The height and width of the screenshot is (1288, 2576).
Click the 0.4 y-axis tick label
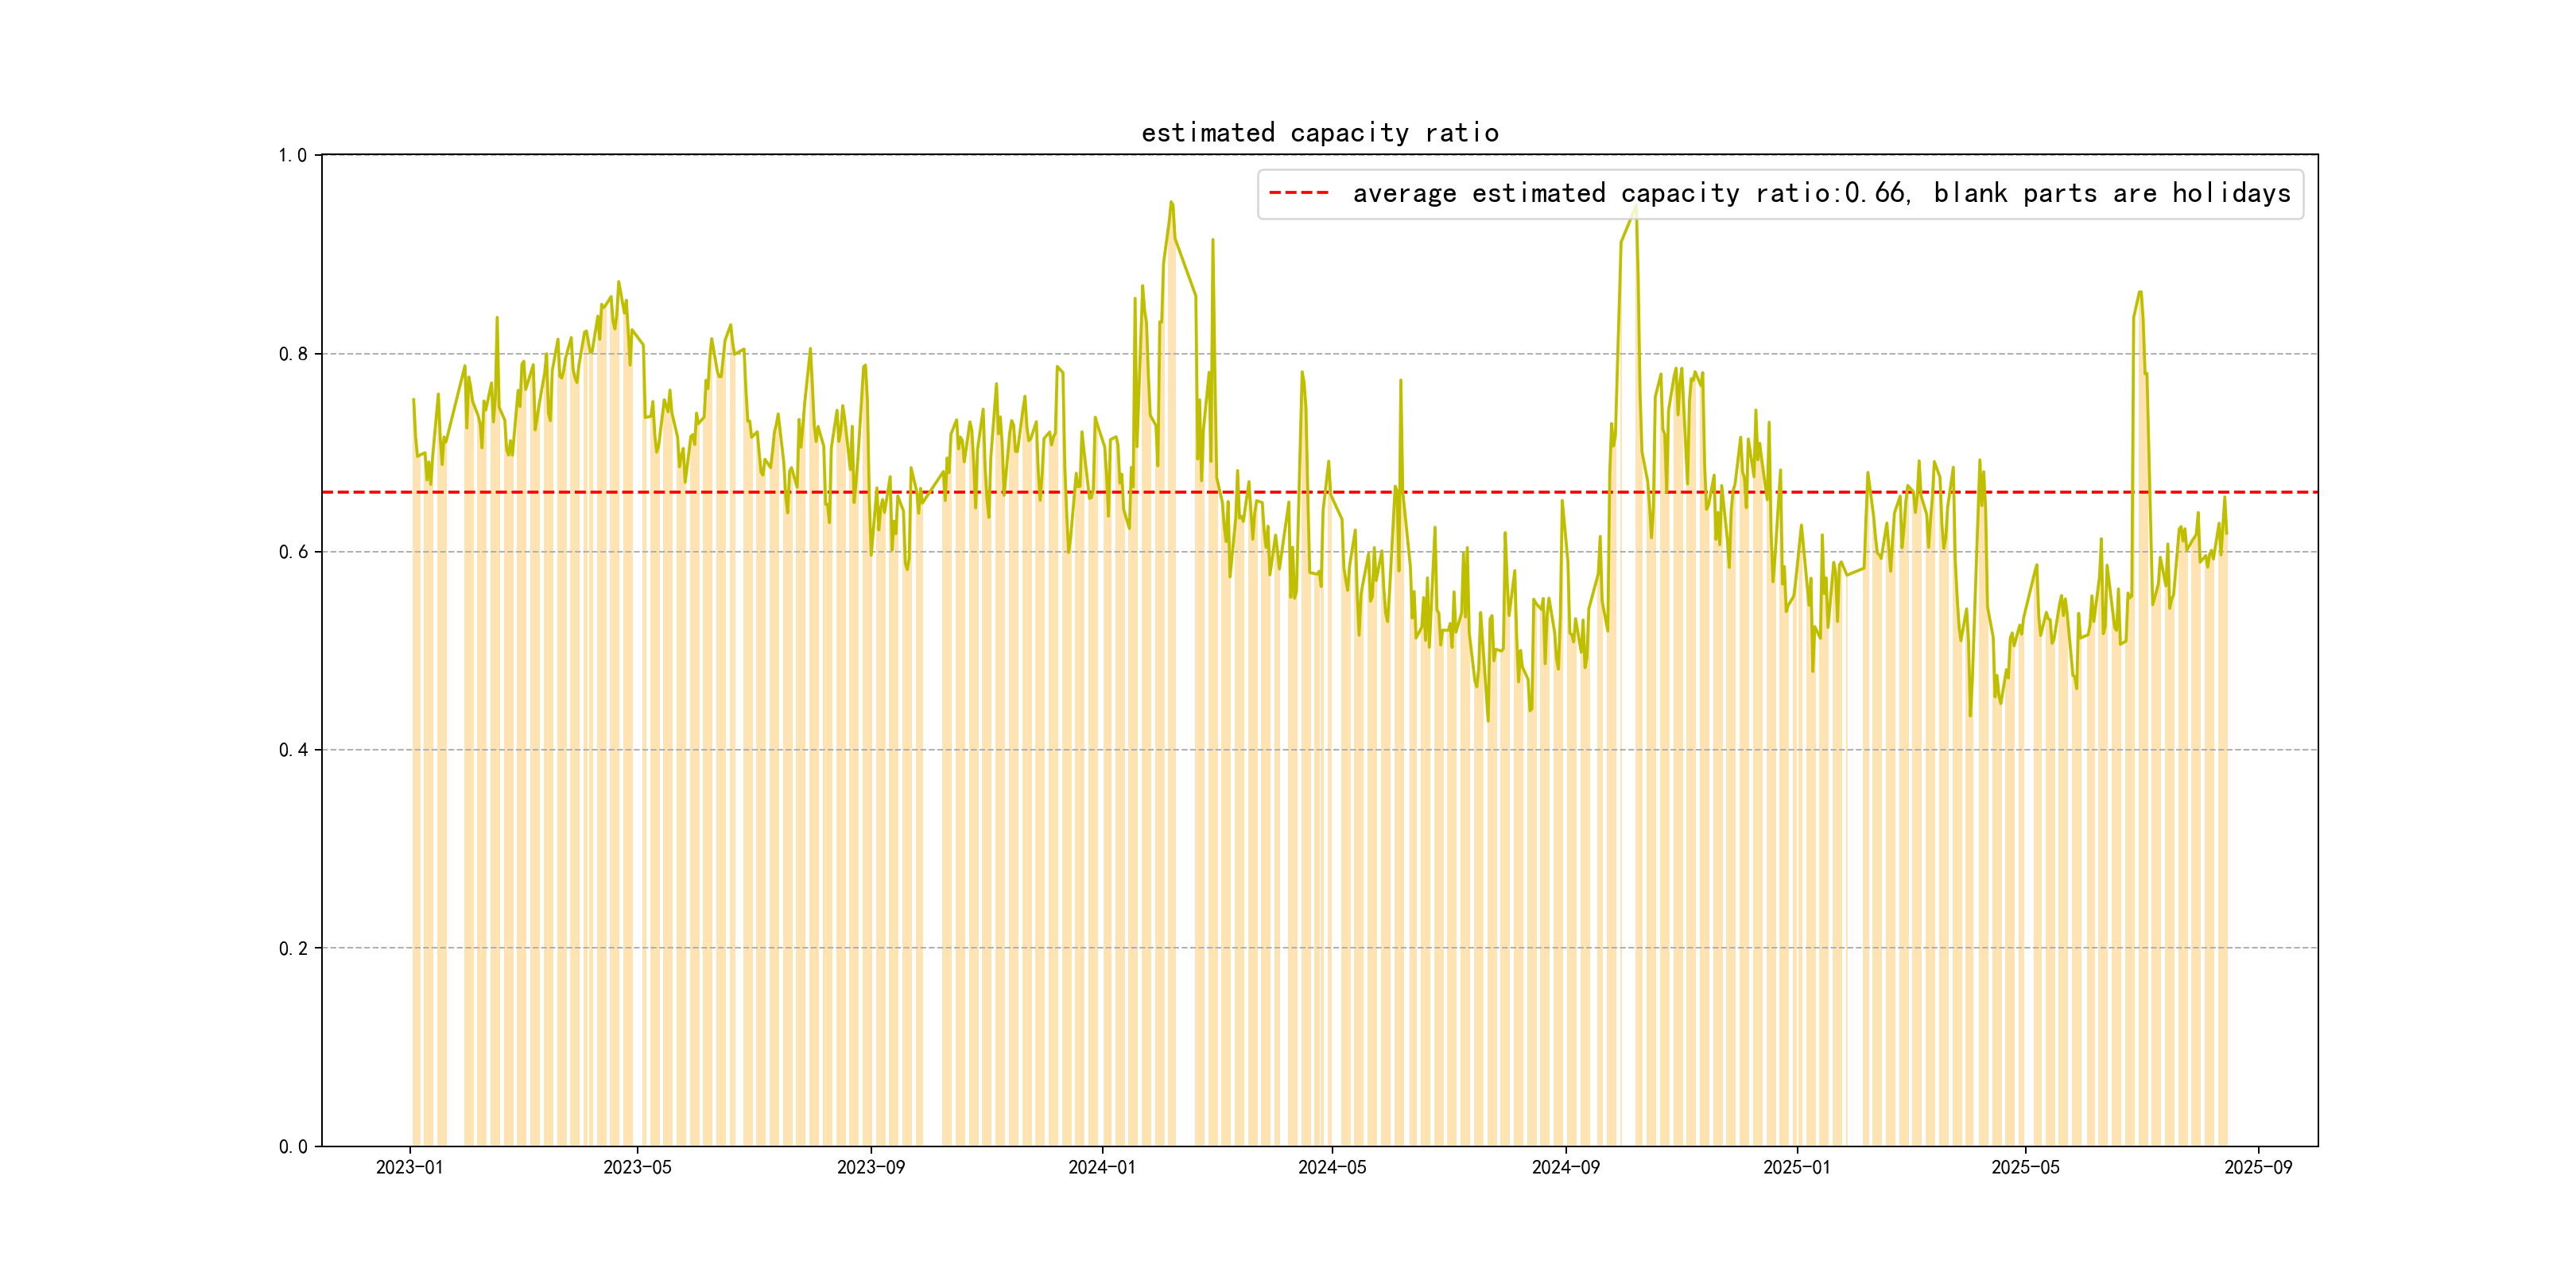(x=292, y=750)
